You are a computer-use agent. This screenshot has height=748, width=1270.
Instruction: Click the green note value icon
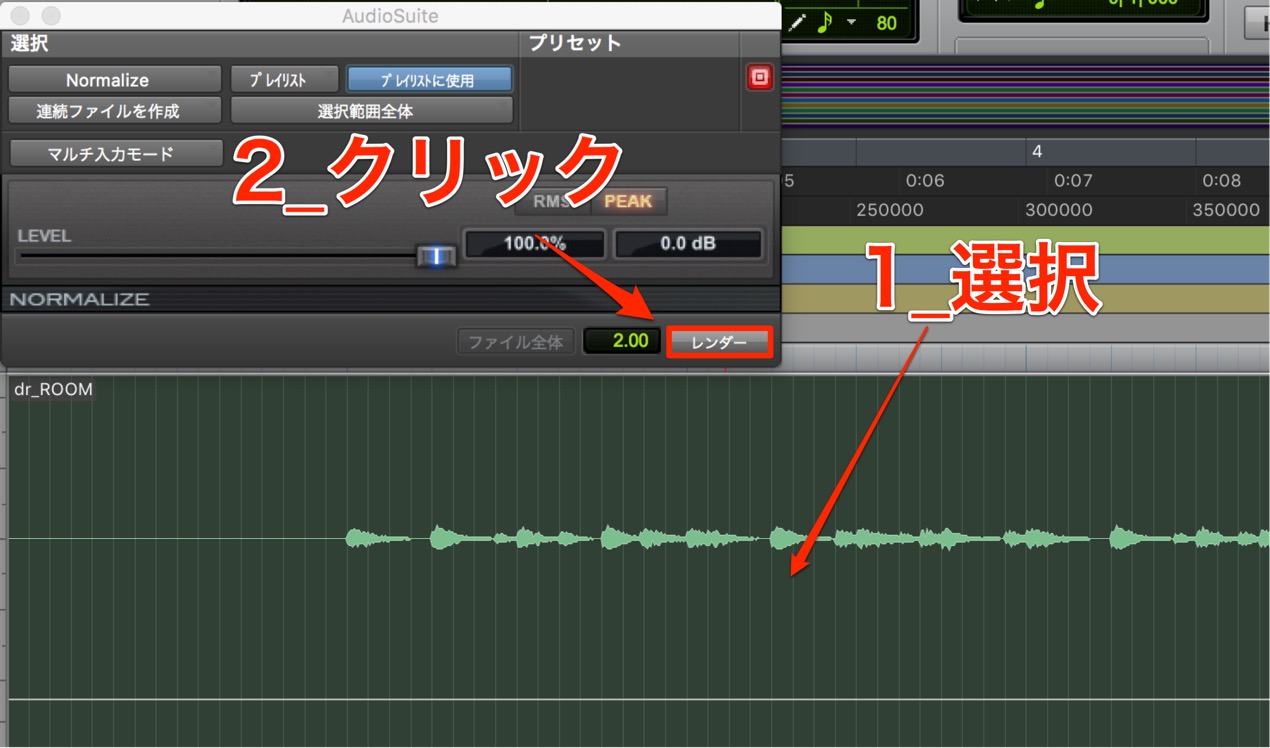click(825, 22)
